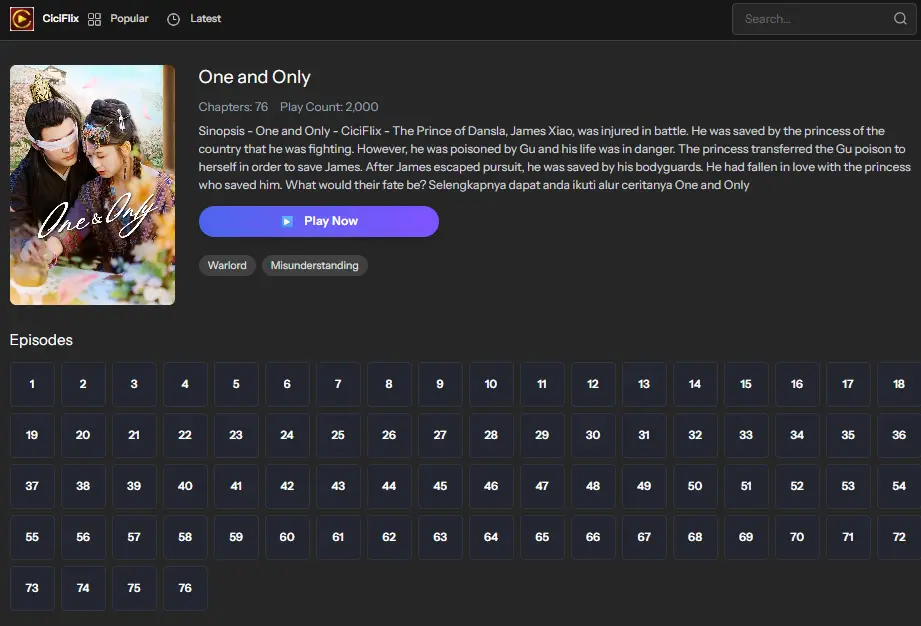Click the search magnifier icon
Image resolution: width=921 pixels, height=626 pixels.
click(900, 19)
